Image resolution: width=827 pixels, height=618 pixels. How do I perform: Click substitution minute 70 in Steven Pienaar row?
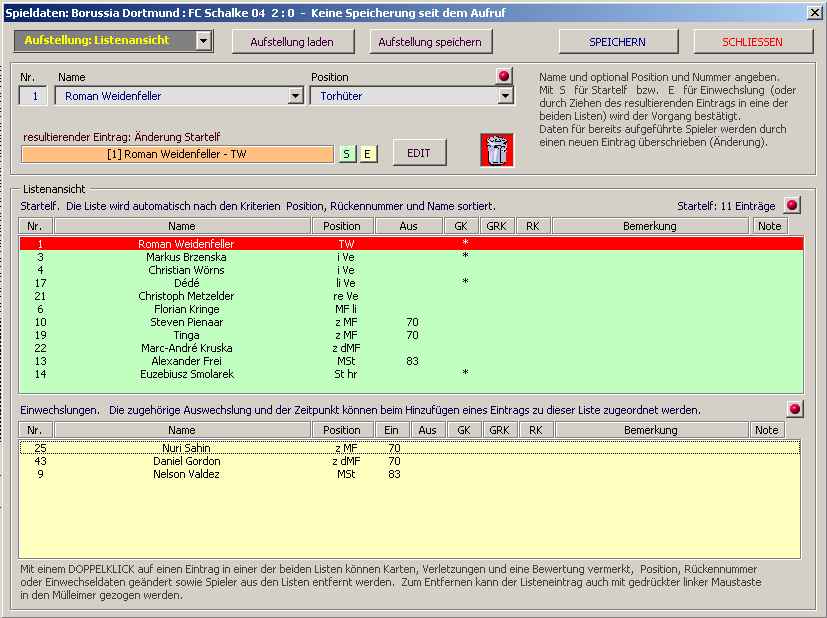[x=412, y=322]
